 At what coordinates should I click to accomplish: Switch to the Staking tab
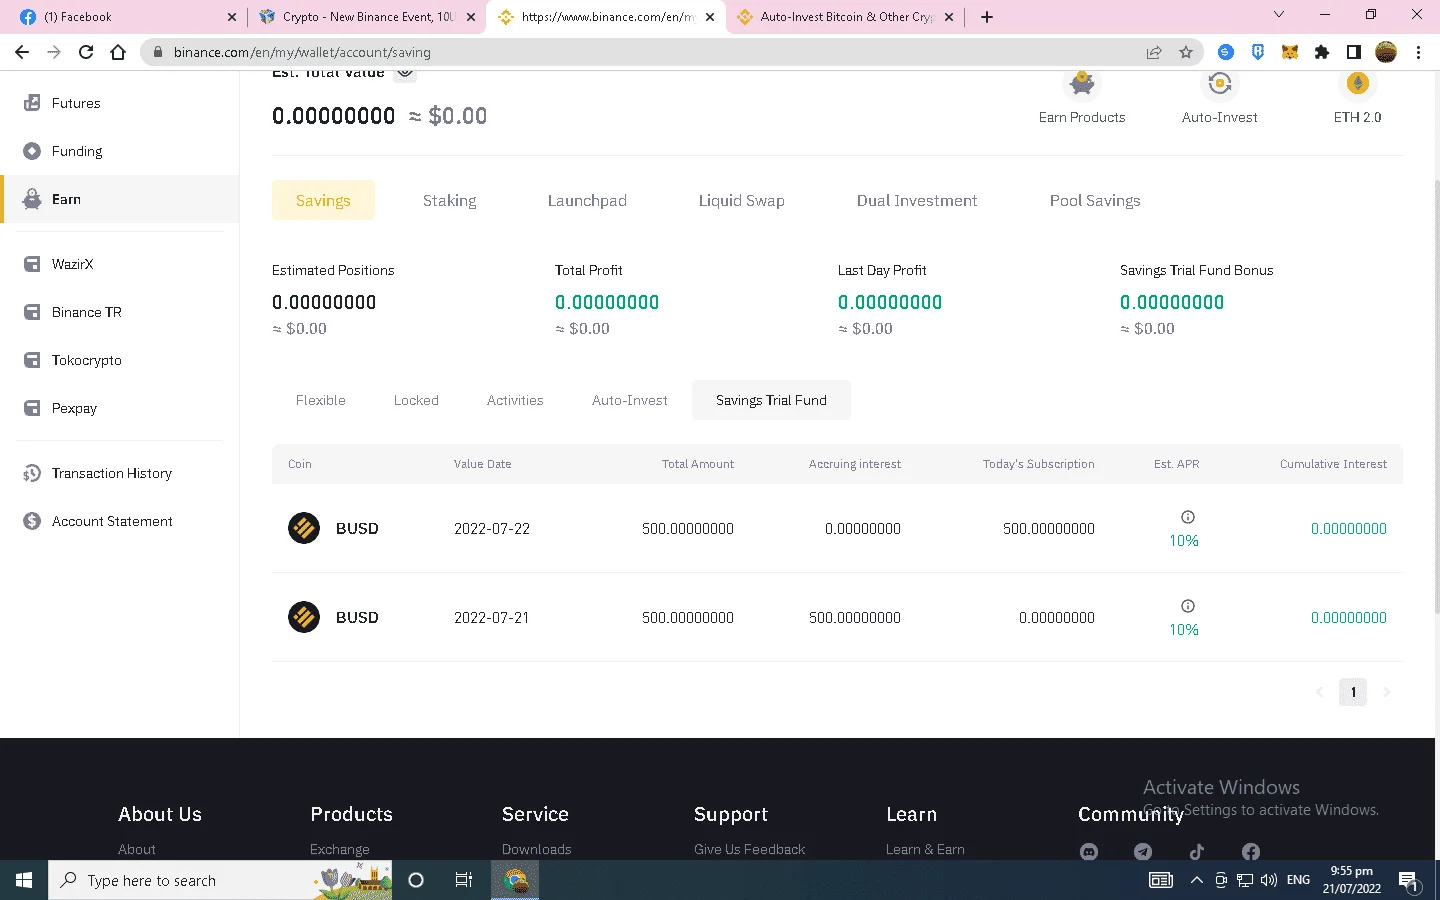tap(449, 200)
